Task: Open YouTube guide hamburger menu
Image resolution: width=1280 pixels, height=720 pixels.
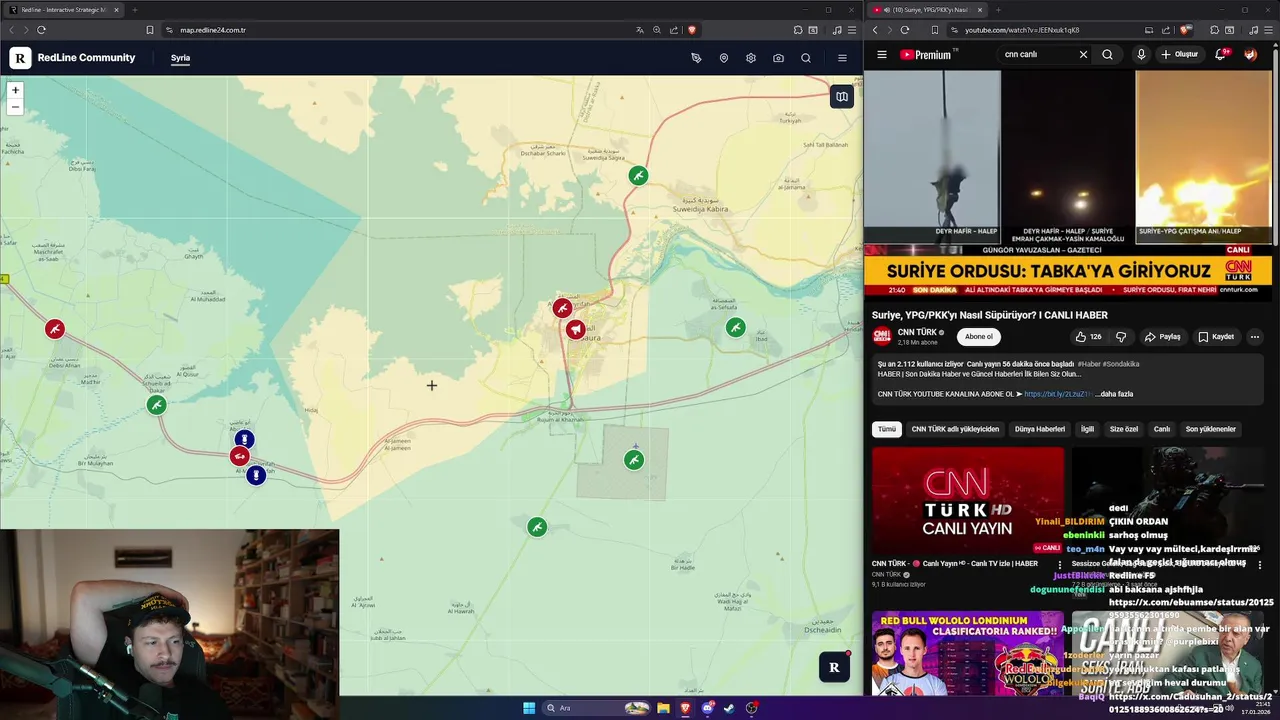Action: 882,55
